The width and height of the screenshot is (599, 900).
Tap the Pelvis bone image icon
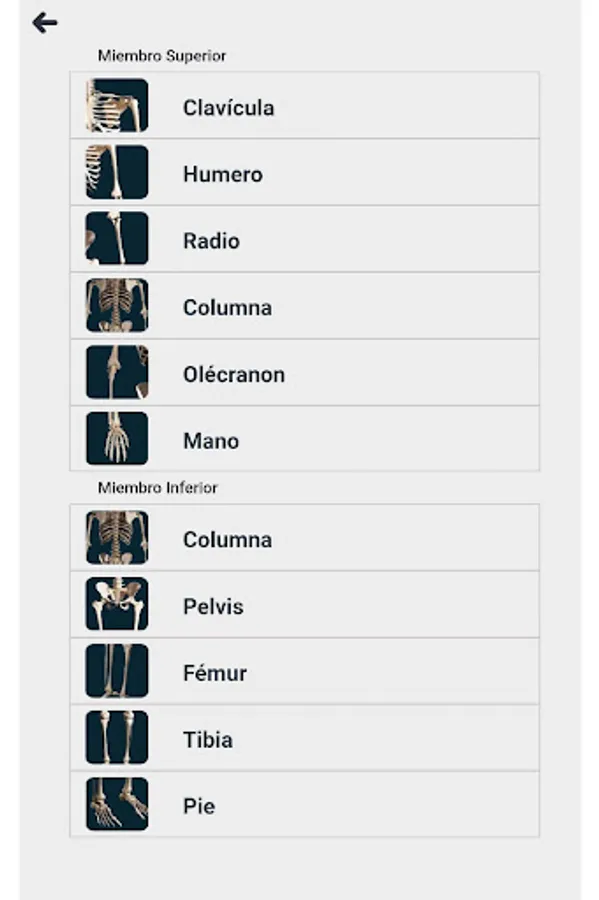tap(117, 604)
